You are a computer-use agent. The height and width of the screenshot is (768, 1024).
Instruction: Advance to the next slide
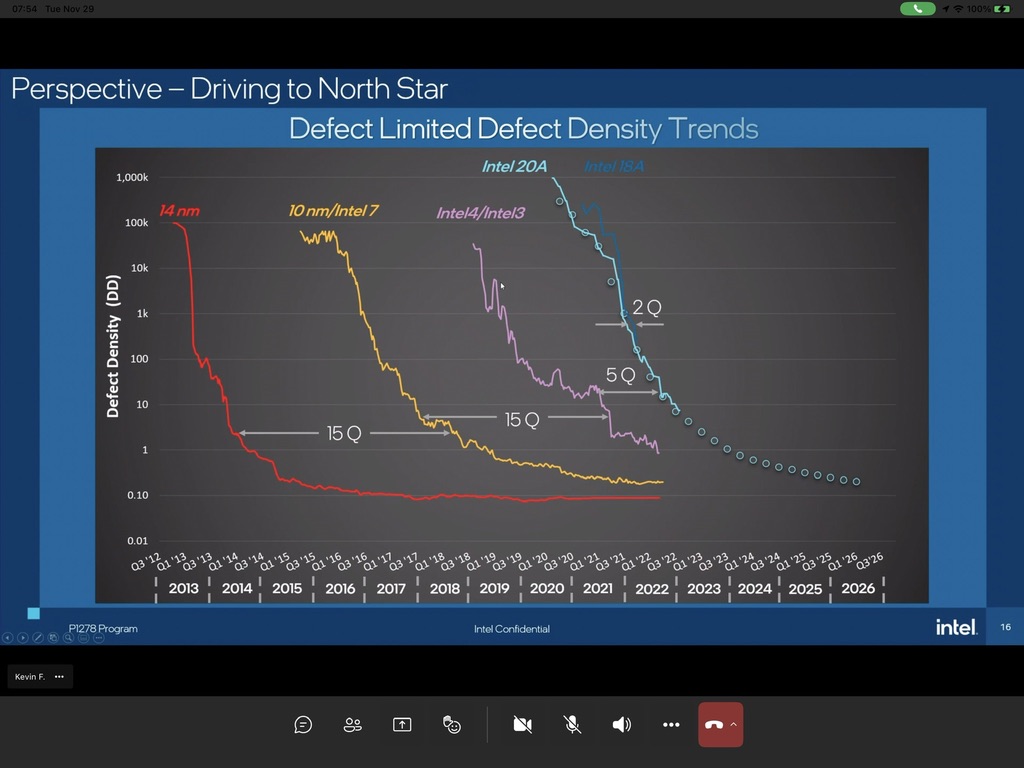23,637
